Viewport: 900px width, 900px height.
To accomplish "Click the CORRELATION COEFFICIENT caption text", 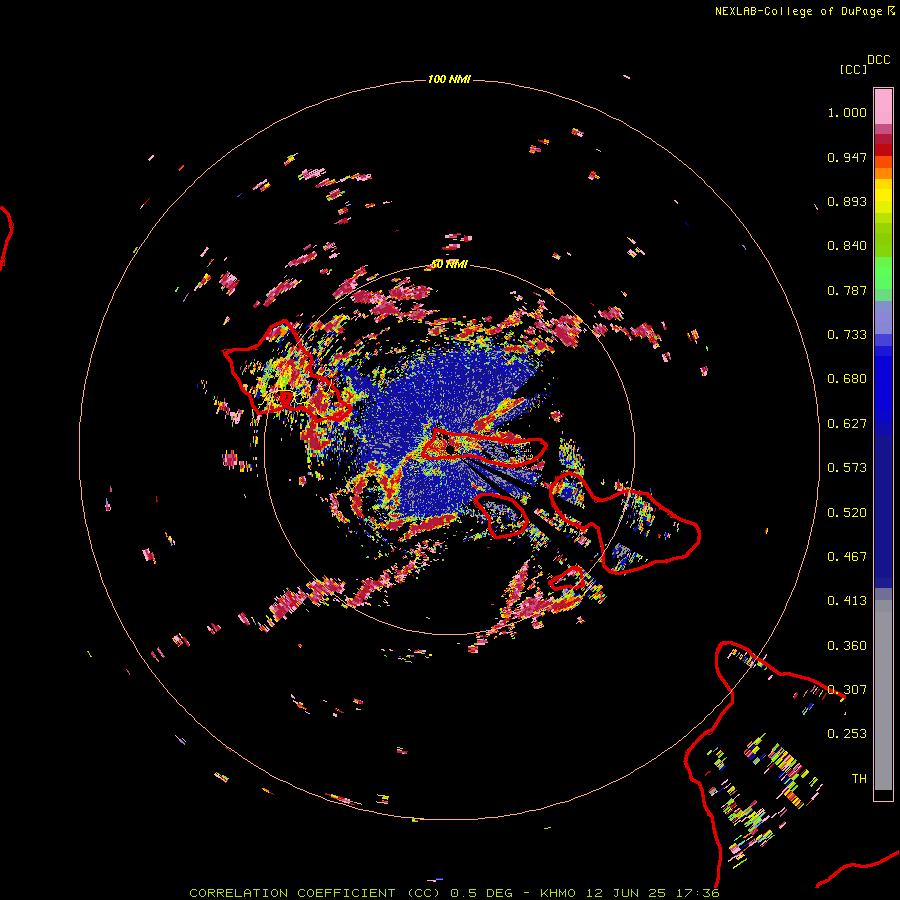I will (292, 893).
